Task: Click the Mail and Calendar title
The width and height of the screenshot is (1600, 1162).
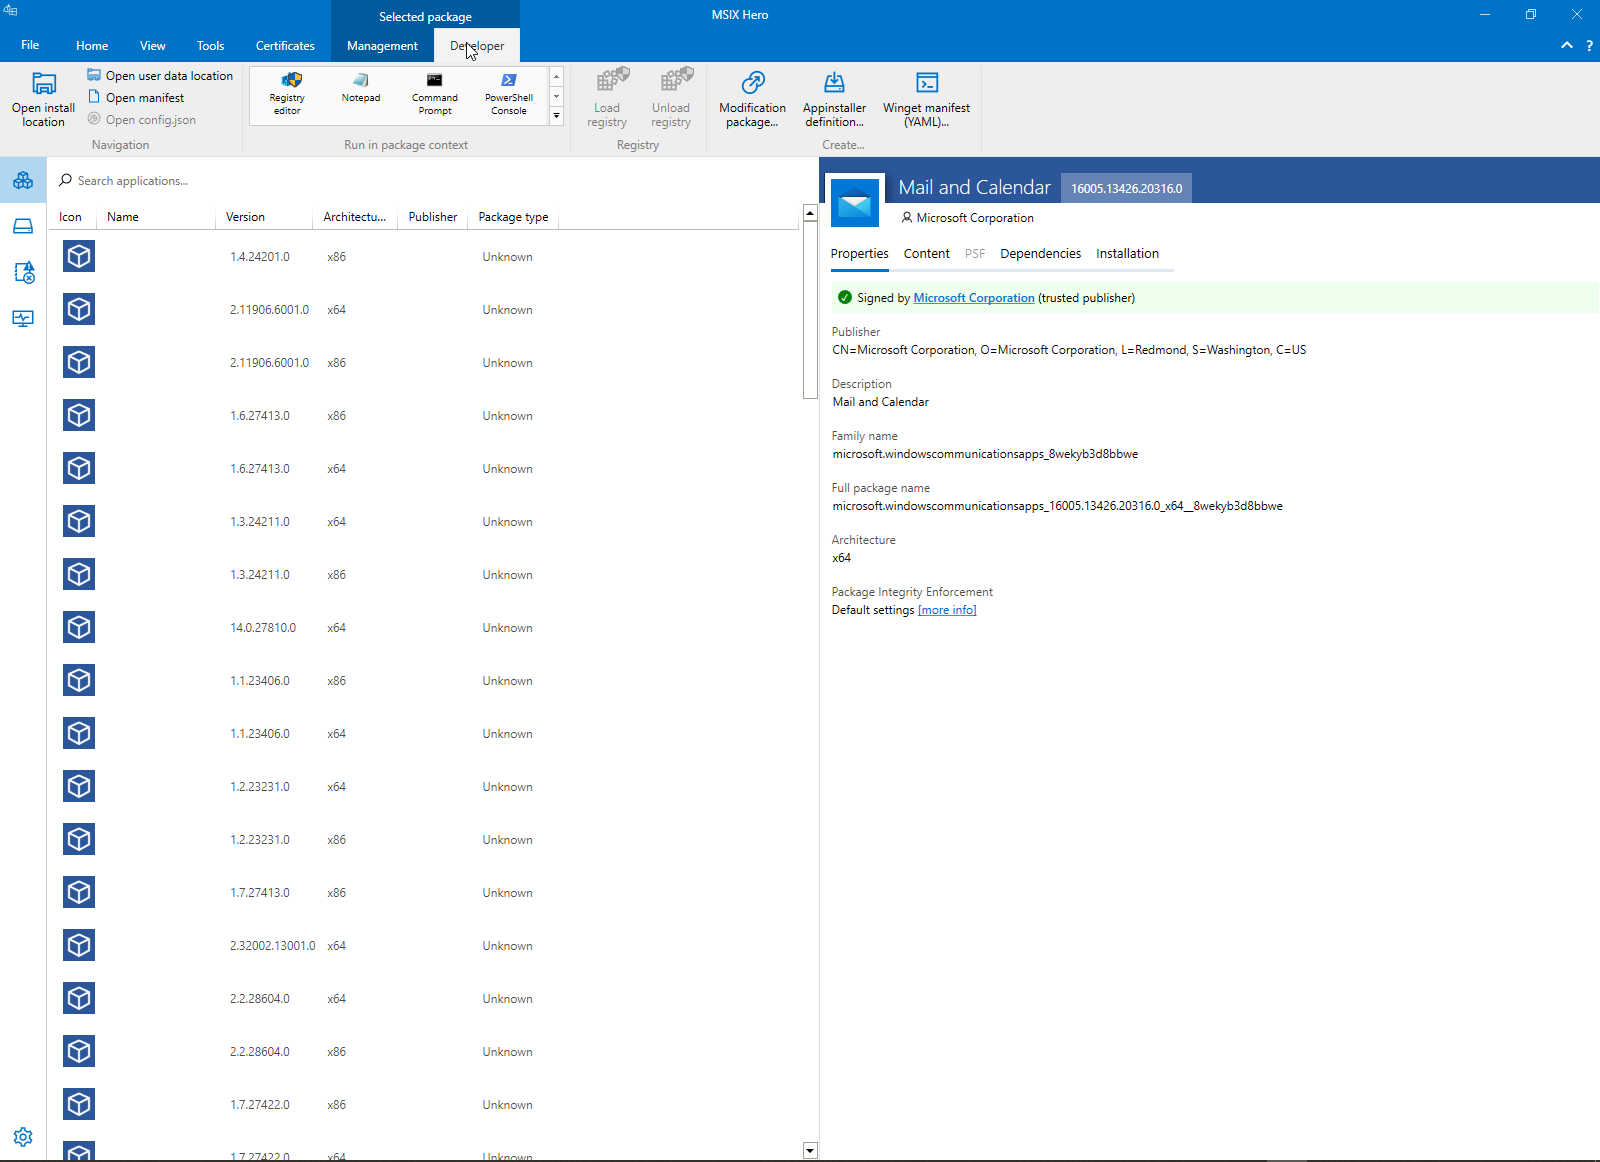Action: 974,187
